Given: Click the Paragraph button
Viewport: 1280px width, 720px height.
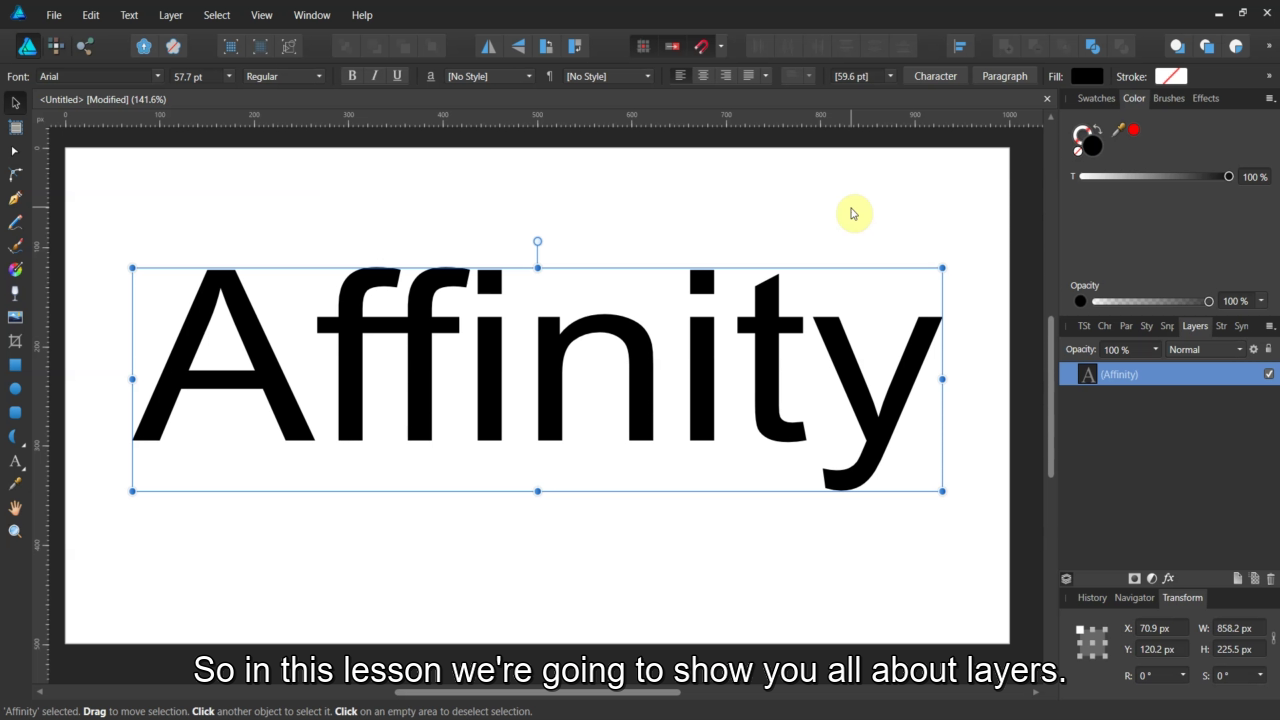Looking at the screenshot, I should tap(1004, 76).
